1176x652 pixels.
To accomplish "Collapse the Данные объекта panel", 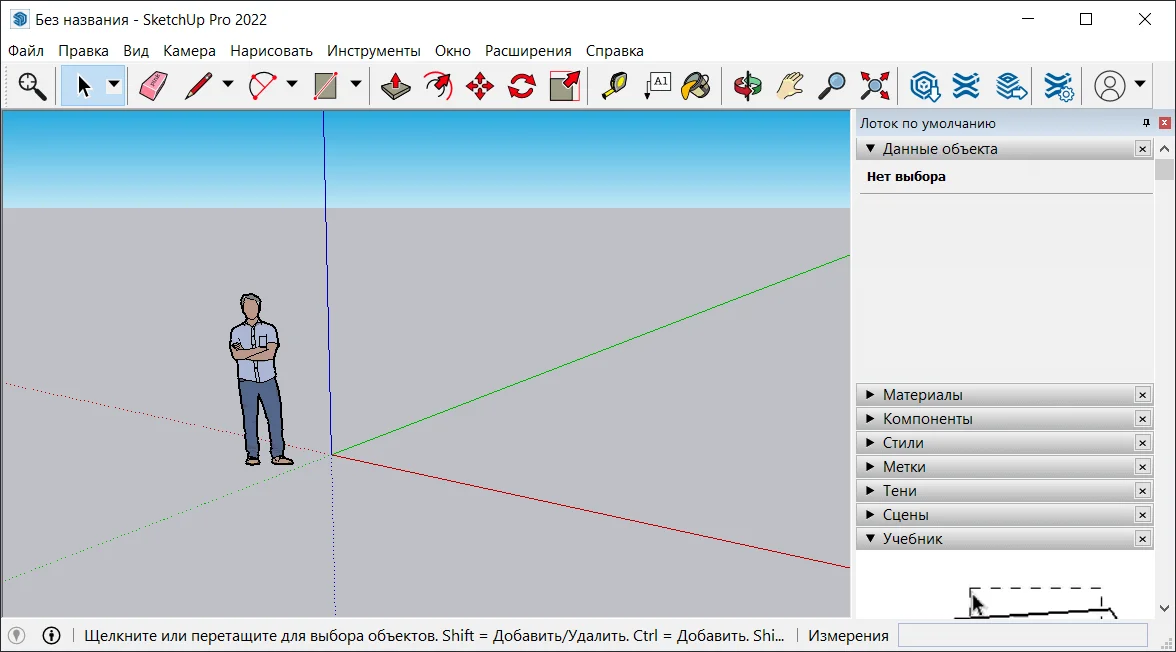I will 1004,149.
